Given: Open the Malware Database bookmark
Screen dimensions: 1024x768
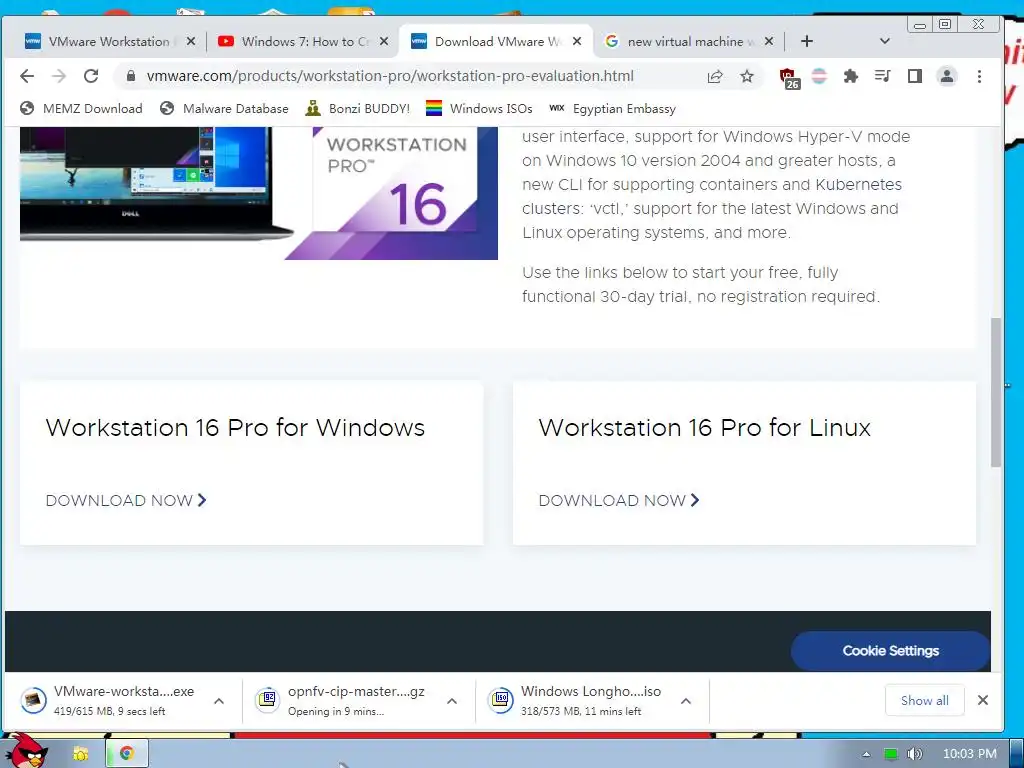Looking at the screenshot, I should (x=224, y=108).
